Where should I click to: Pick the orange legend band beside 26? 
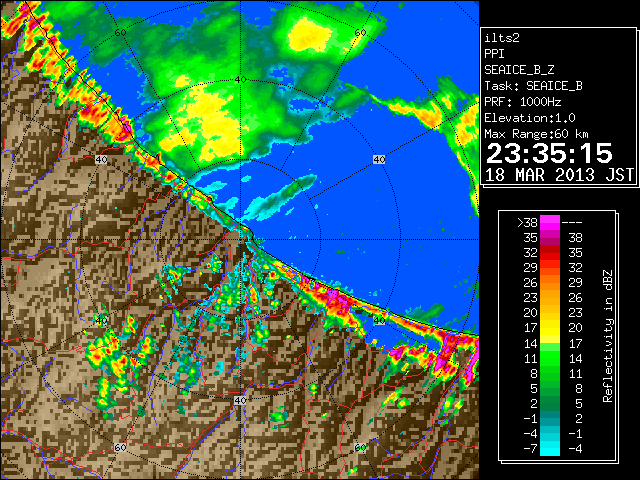(x=550, y=282)
